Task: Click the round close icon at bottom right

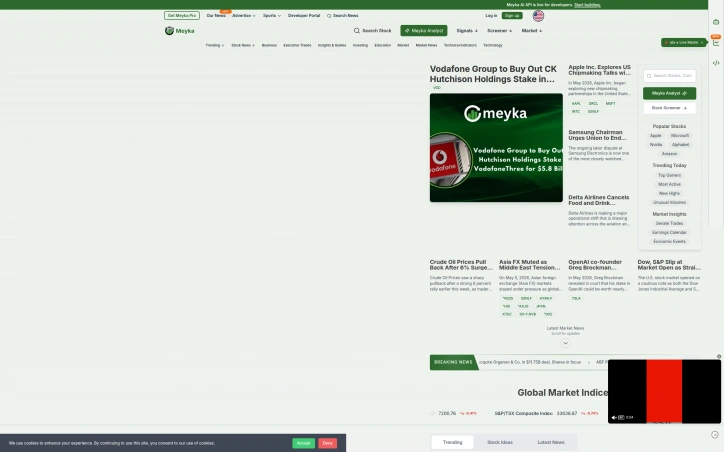Action: pyautogui.click(x=715, y=434)
